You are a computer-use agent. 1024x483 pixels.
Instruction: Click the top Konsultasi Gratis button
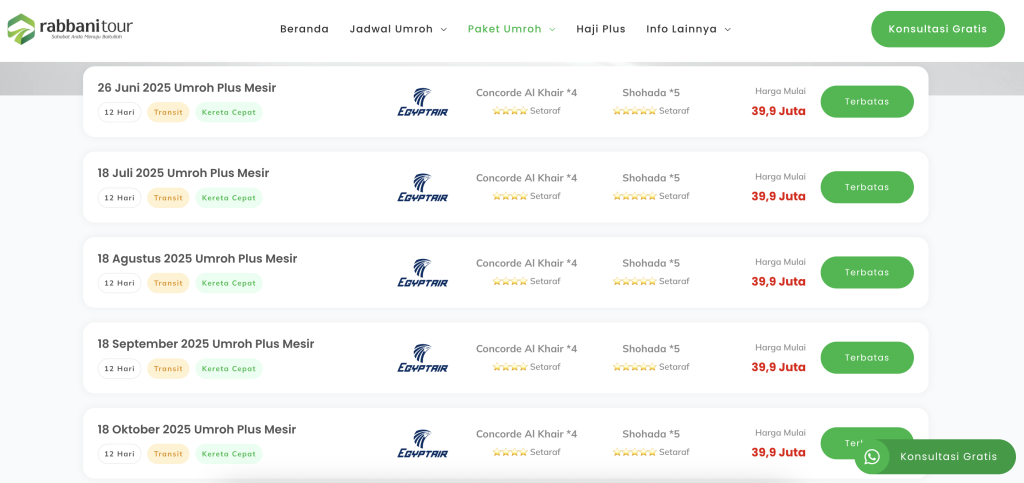(x=938, y=29)
